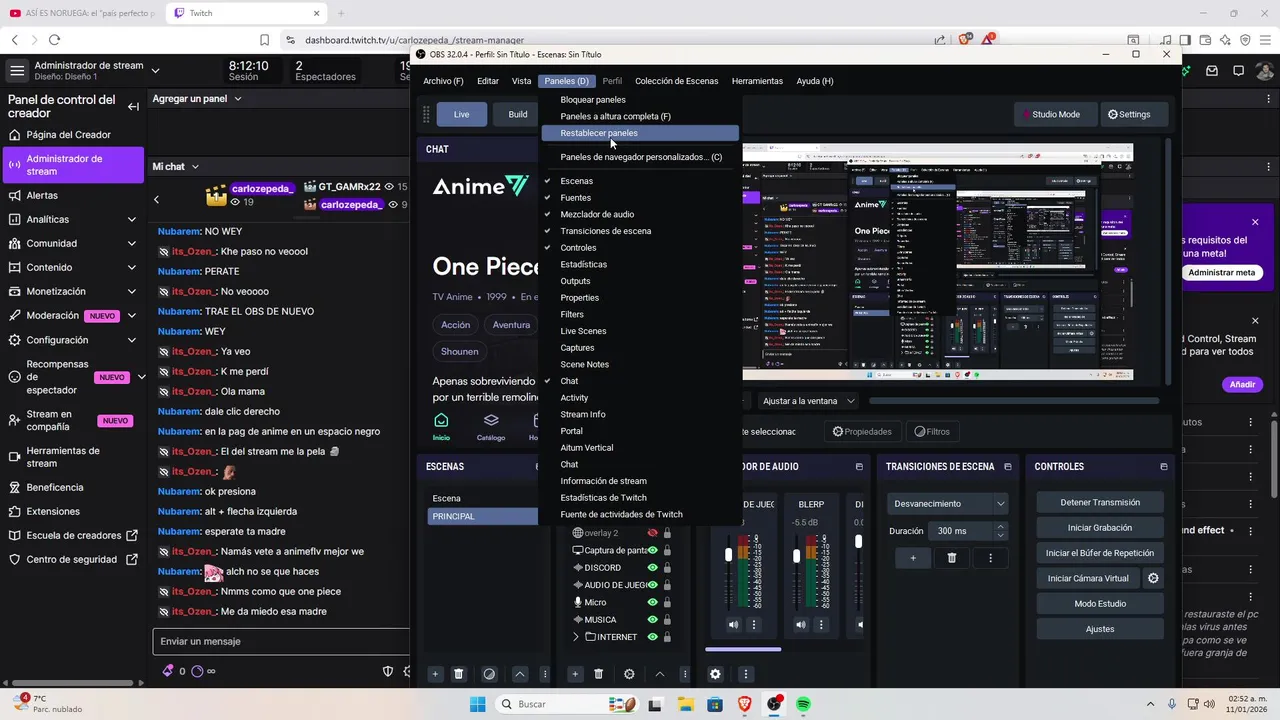Screen dimensions: 1280x720
Task: Open scene filters icon in Escenas toolbar
Action: [x=489, y=674]
